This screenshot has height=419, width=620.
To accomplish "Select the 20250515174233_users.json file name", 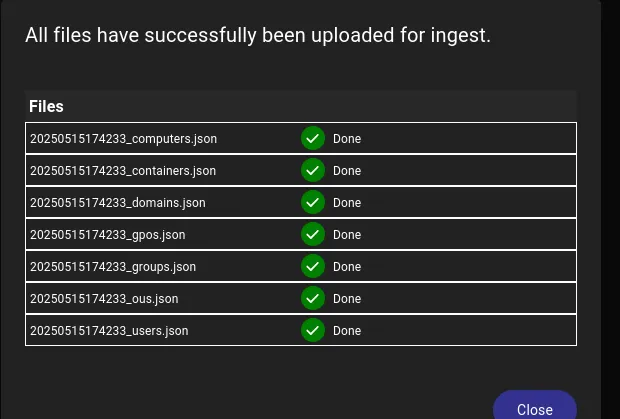I will click(x=109, y=331).
